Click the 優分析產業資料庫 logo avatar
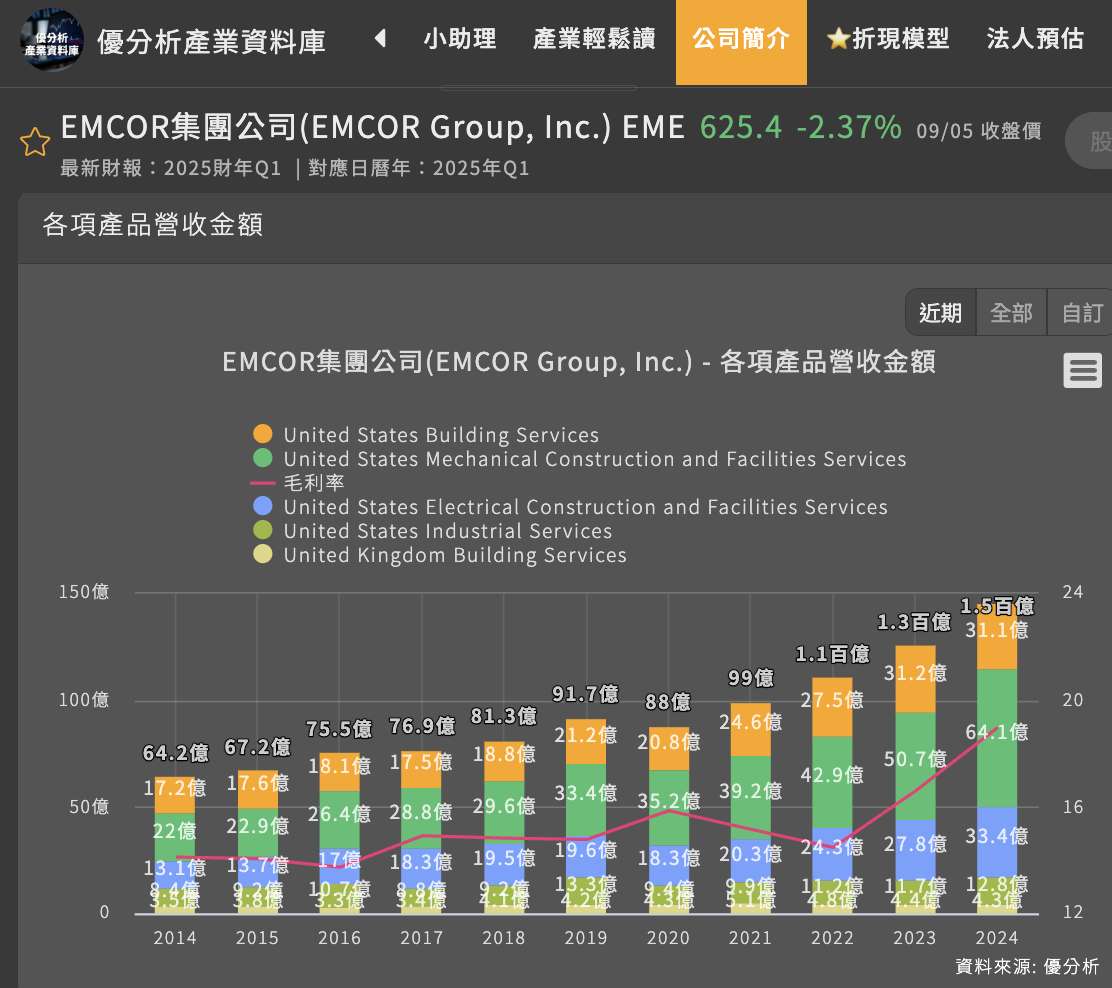Image resolution: width=1112 pixels, height=988 pixels. point(51,40)
